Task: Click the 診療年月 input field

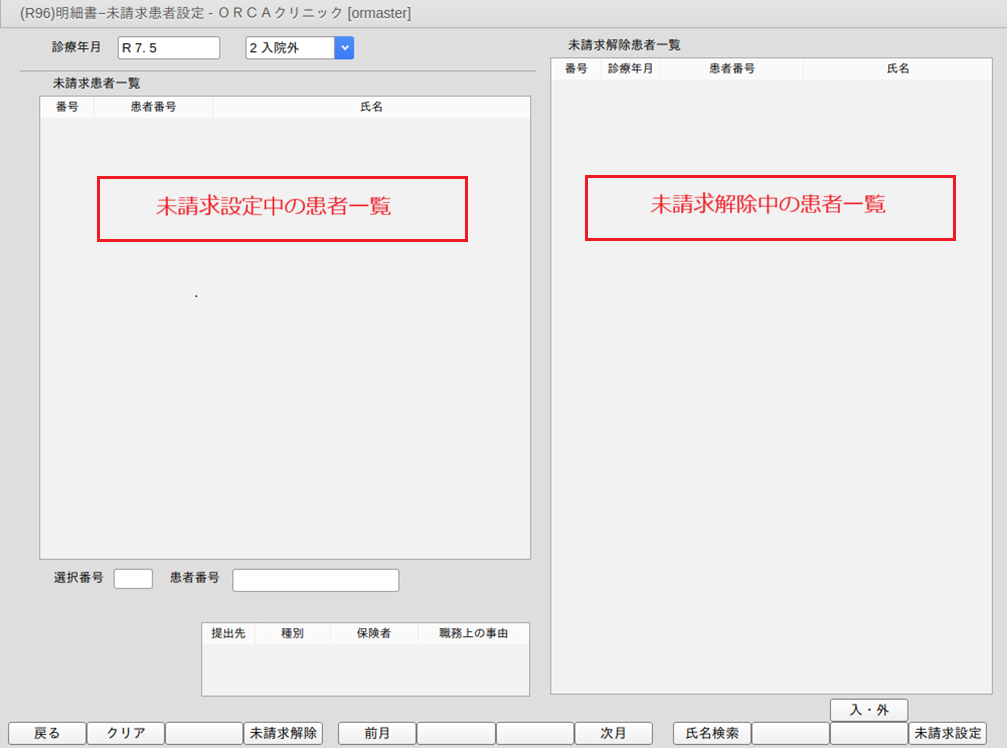Action: point(168,47)
